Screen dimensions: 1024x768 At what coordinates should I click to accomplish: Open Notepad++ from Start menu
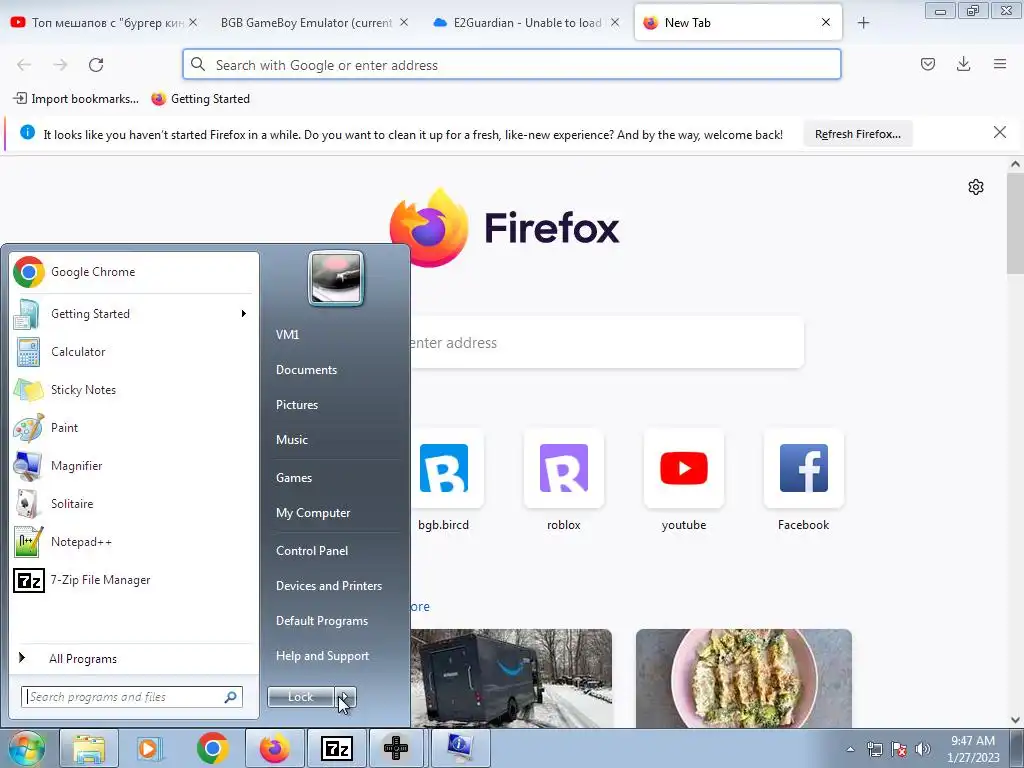click(x=133, y=542)
